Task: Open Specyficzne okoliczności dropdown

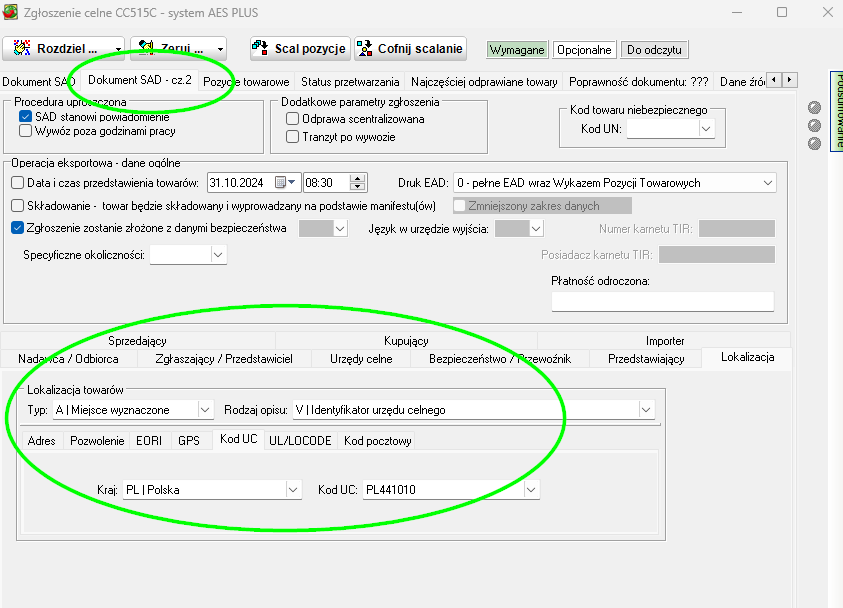Action: point(217,255)
